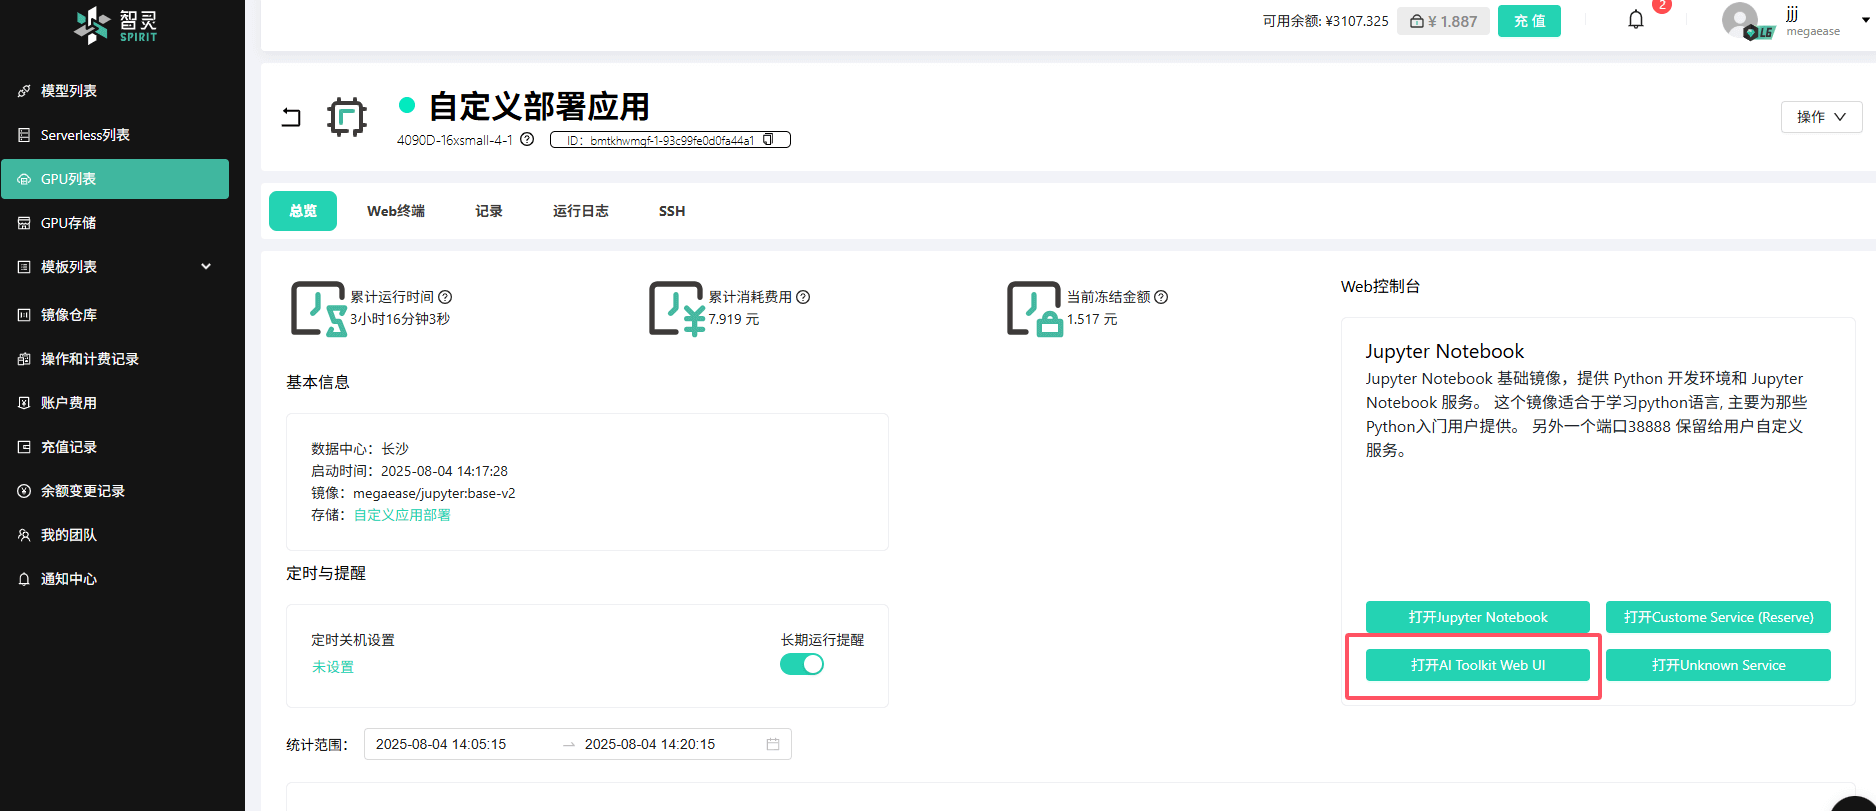1876x811 pixels.
Task: Click the 账户费用 sidebar icon
Action: [x=24, y=403]
